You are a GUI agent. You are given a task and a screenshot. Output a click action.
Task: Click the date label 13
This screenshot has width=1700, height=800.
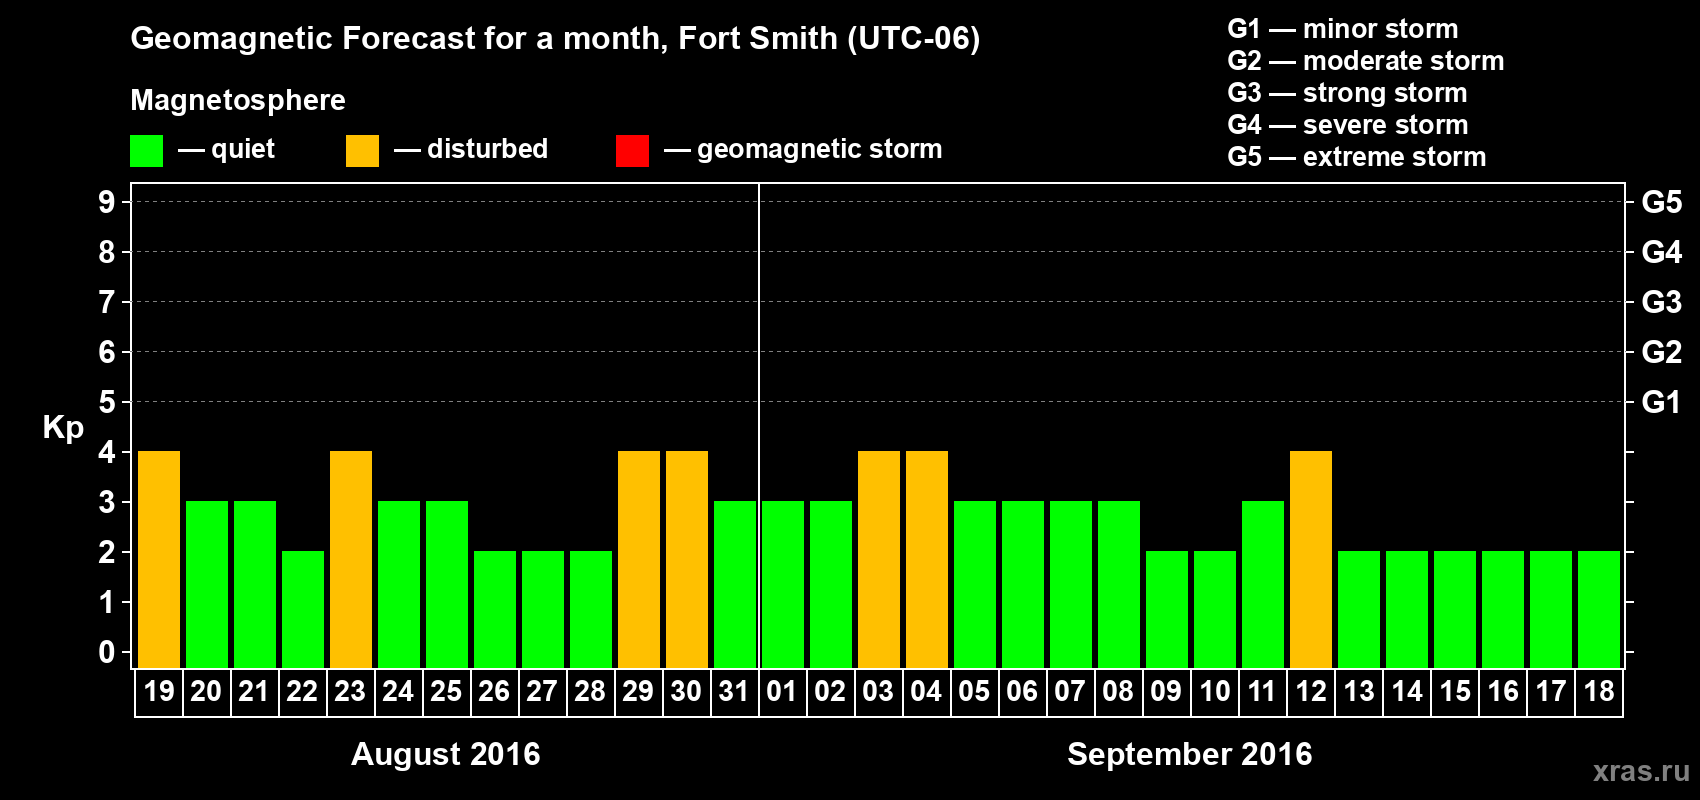[x=1359, y=691]
